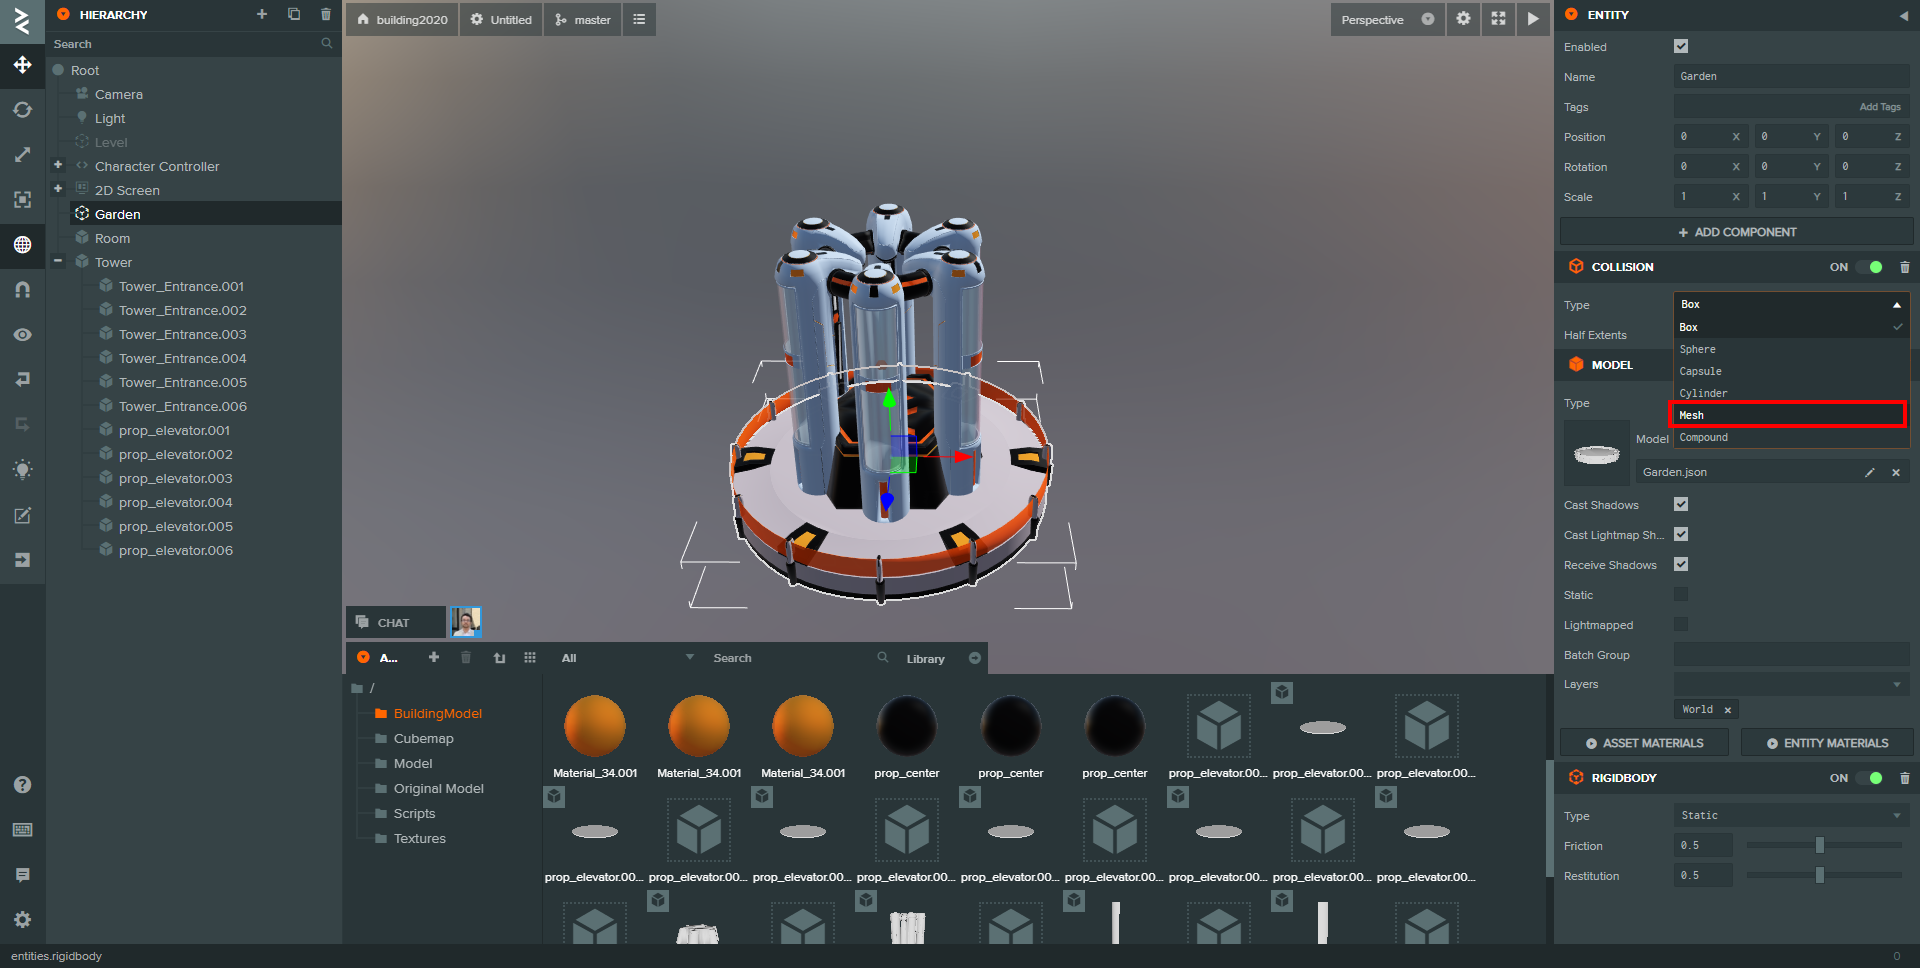Select Tower_Entrance.003 in hierarchy
Screen dimensions: 1920x968
(182, 334)
